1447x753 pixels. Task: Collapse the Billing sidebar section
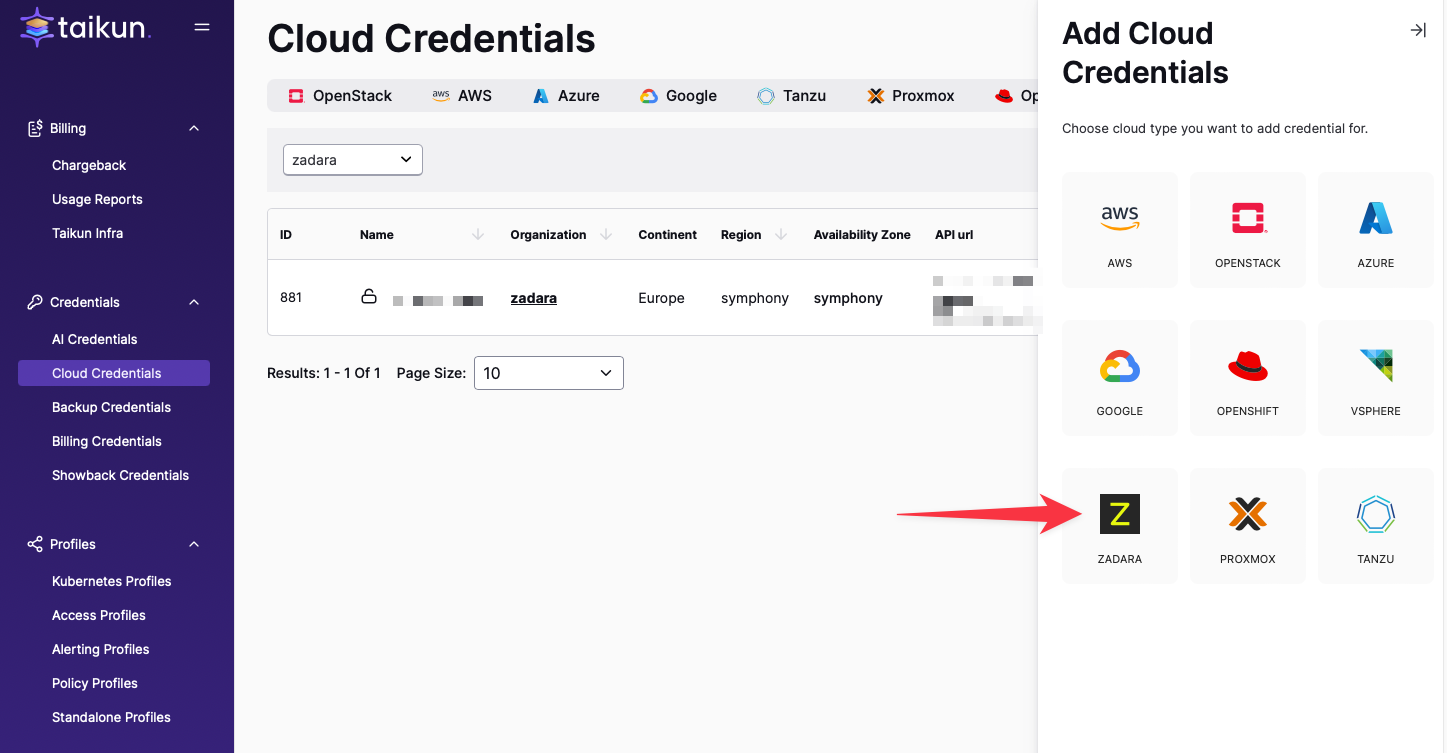(194, 128)
